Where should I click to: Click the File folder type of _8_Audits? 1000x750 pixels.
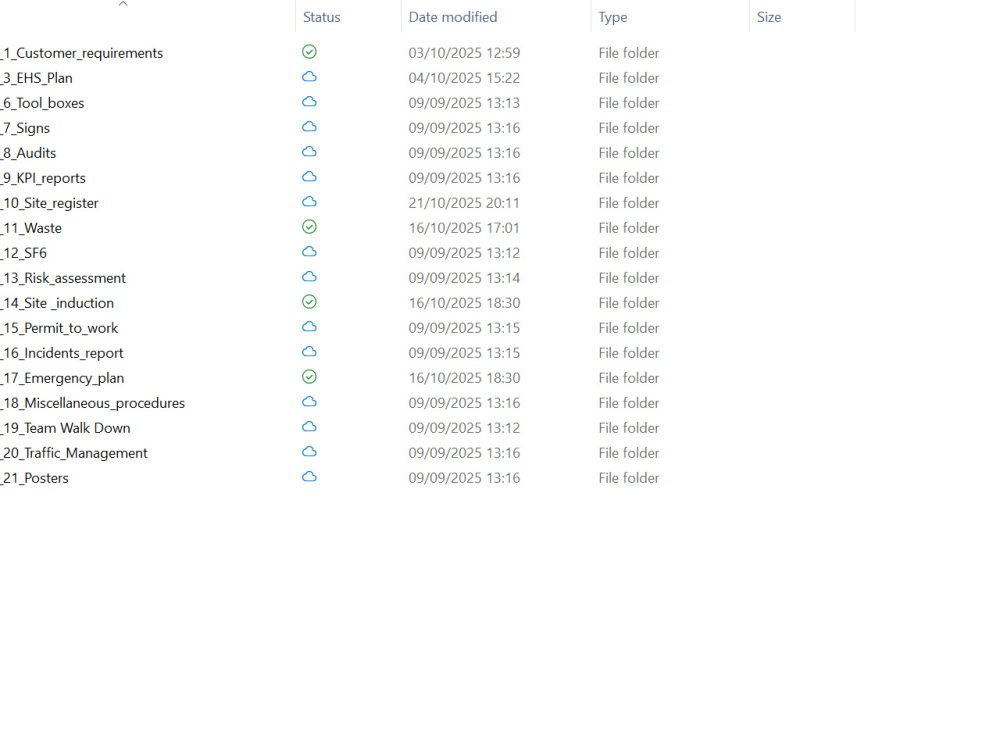pyautogui.click(x=629, y=153)
